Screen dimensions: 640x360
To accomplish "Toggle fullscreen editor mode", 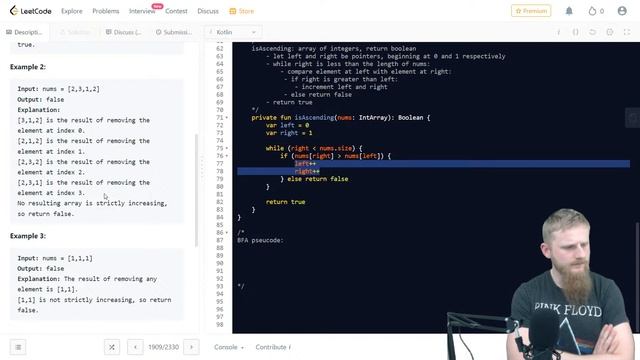I will click(627, 32).
